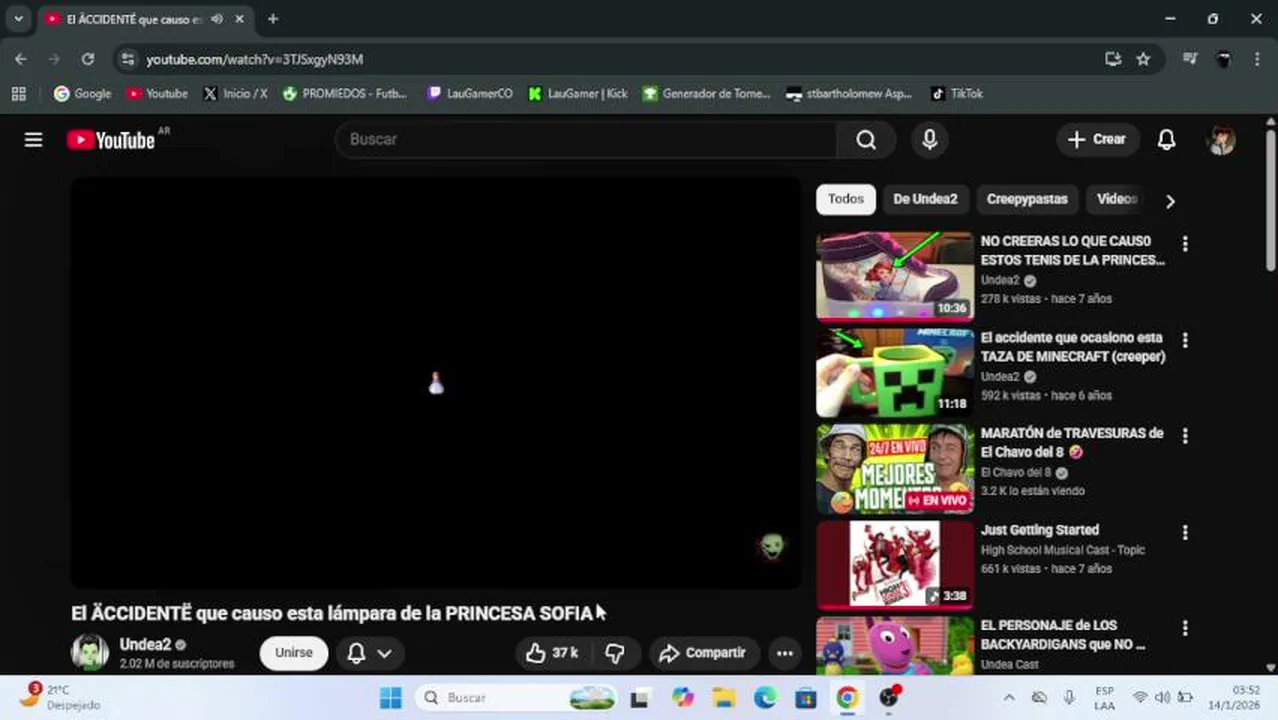Open Undea2 channel name link
Viewport: 1278px width, 720px height.
tap(145, 645)
